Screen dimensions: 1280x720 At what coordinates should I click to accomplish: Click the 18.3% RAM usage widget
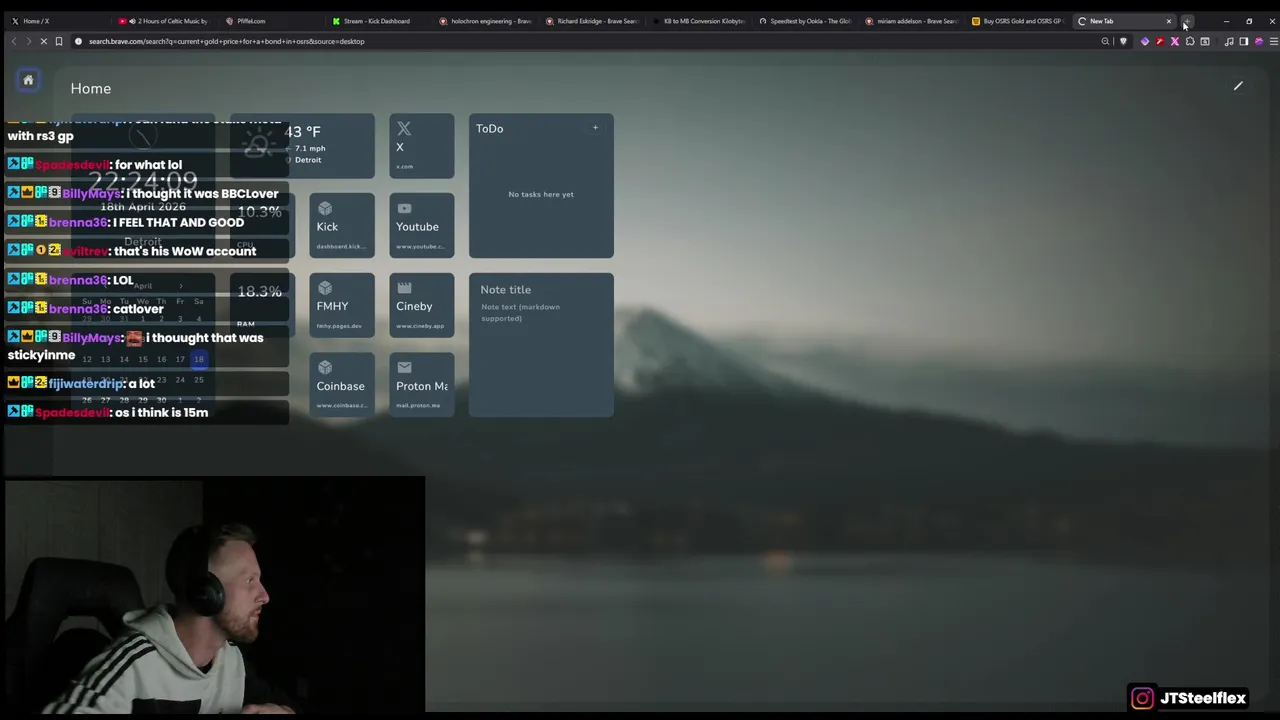point(260,306)
